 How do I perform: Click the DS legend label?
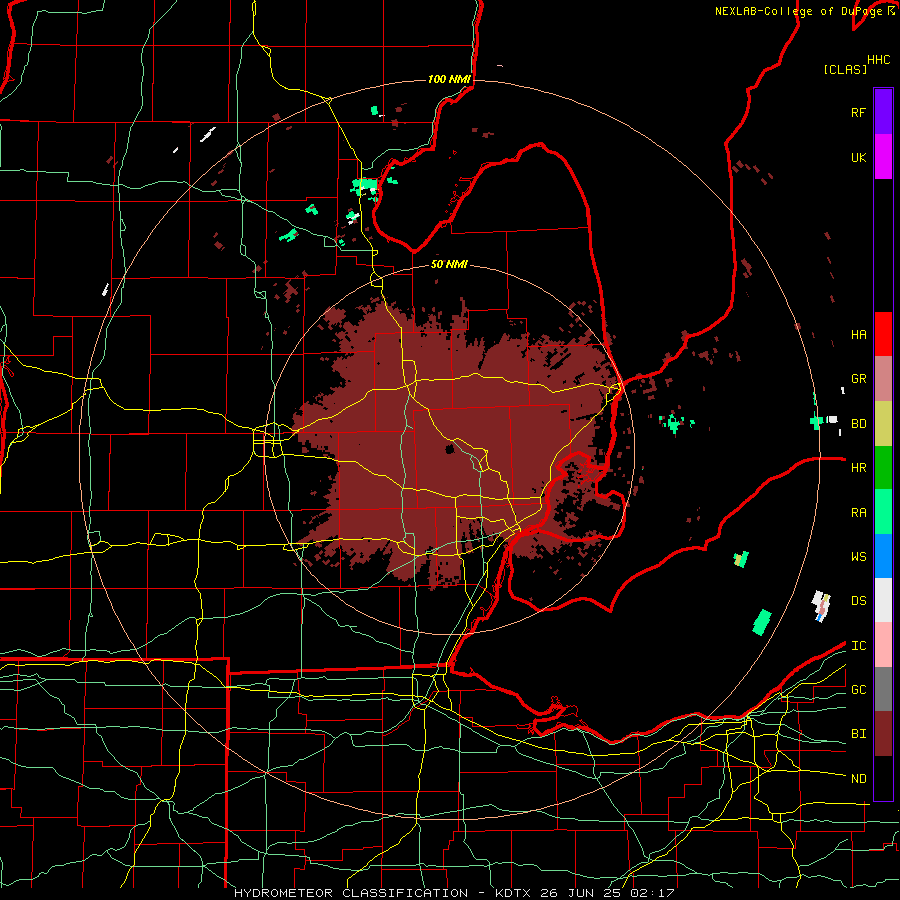[859, 601]
